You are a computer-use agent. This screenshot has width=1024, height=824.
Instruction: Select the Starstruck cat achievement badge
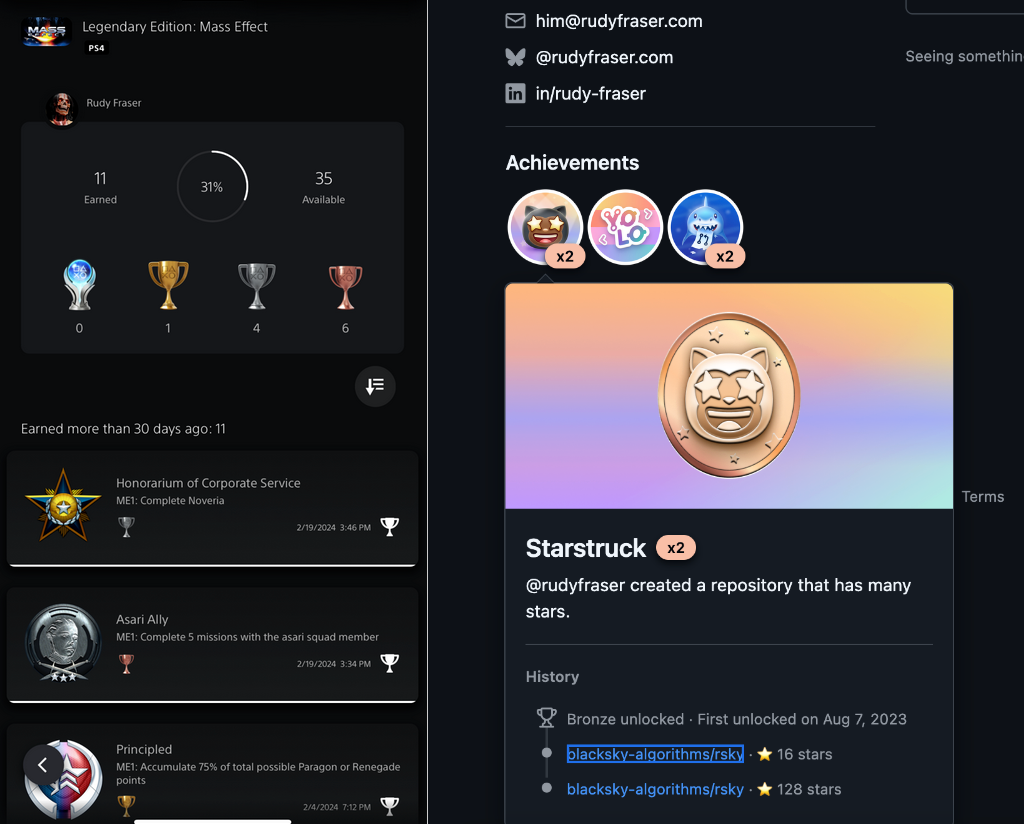pyautogui.click(x=545, y=227)
